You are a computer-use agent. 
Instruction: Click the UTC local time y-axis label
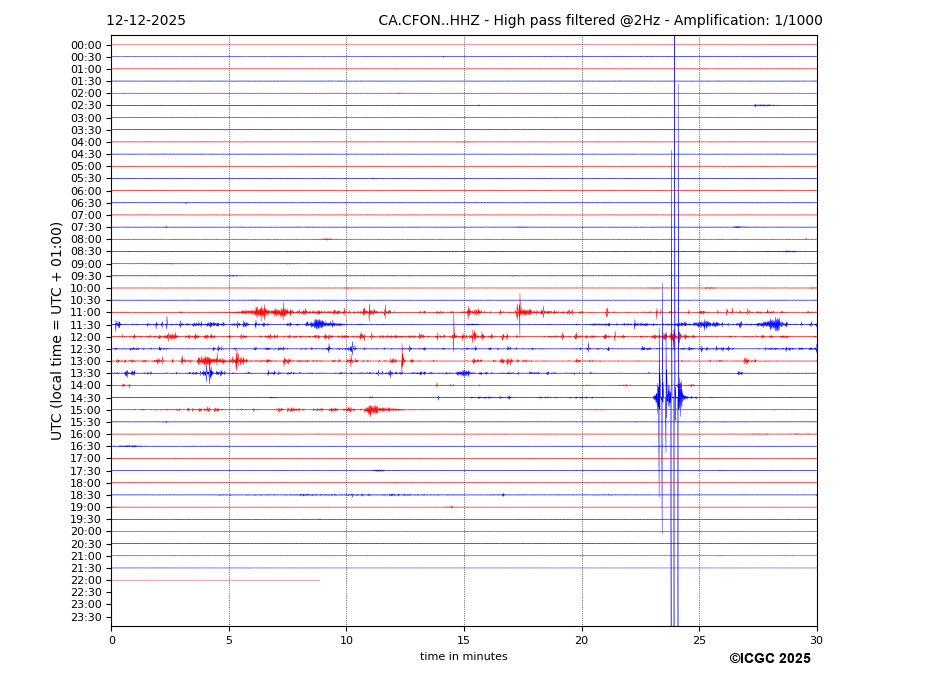[x=57, y=331]
